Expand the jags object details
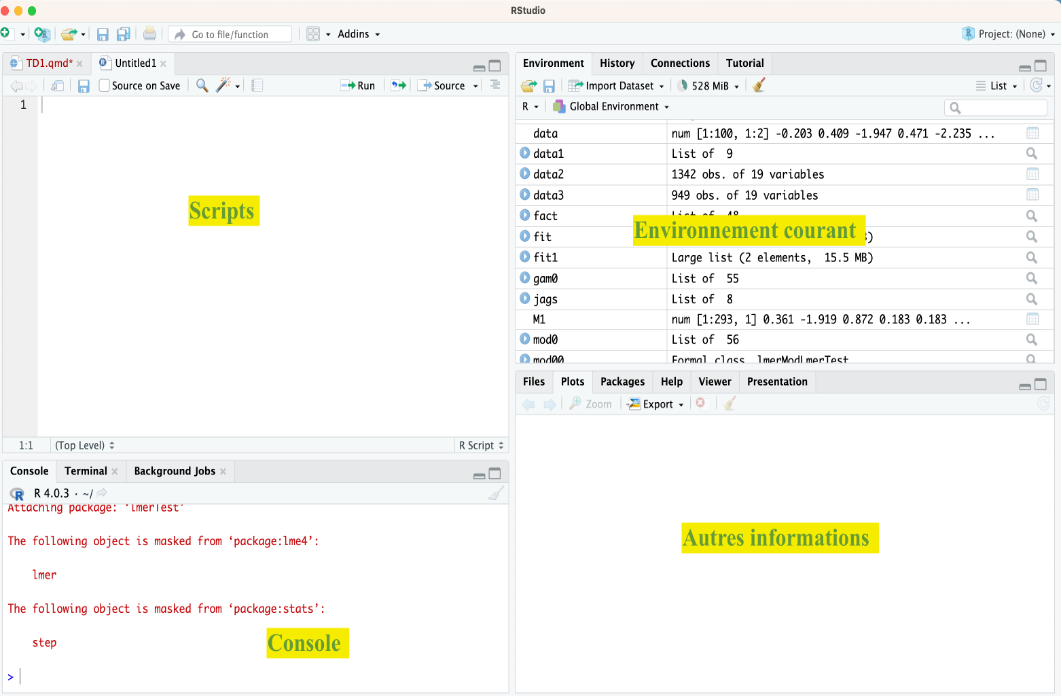Screen dimensions: 1062x697 (525, 299)
